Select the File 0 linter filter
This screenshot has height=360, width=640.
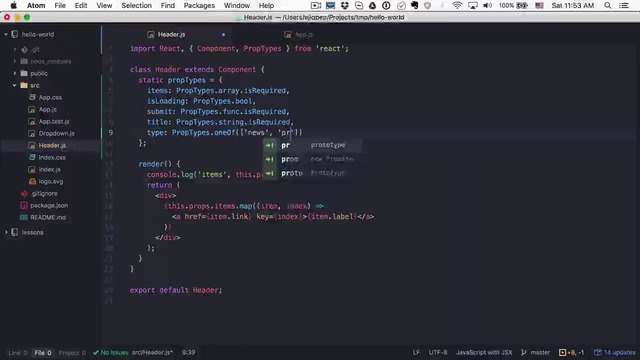pos(43,353)
